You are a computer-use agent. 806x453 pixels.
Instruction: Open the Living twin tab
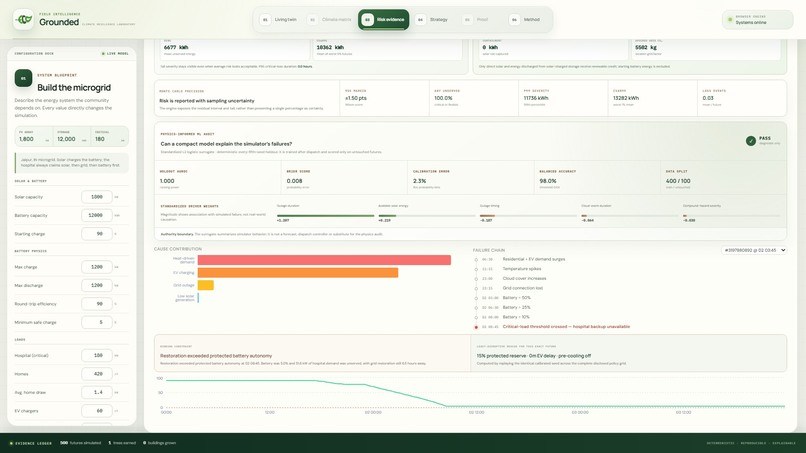pos(279,20)
